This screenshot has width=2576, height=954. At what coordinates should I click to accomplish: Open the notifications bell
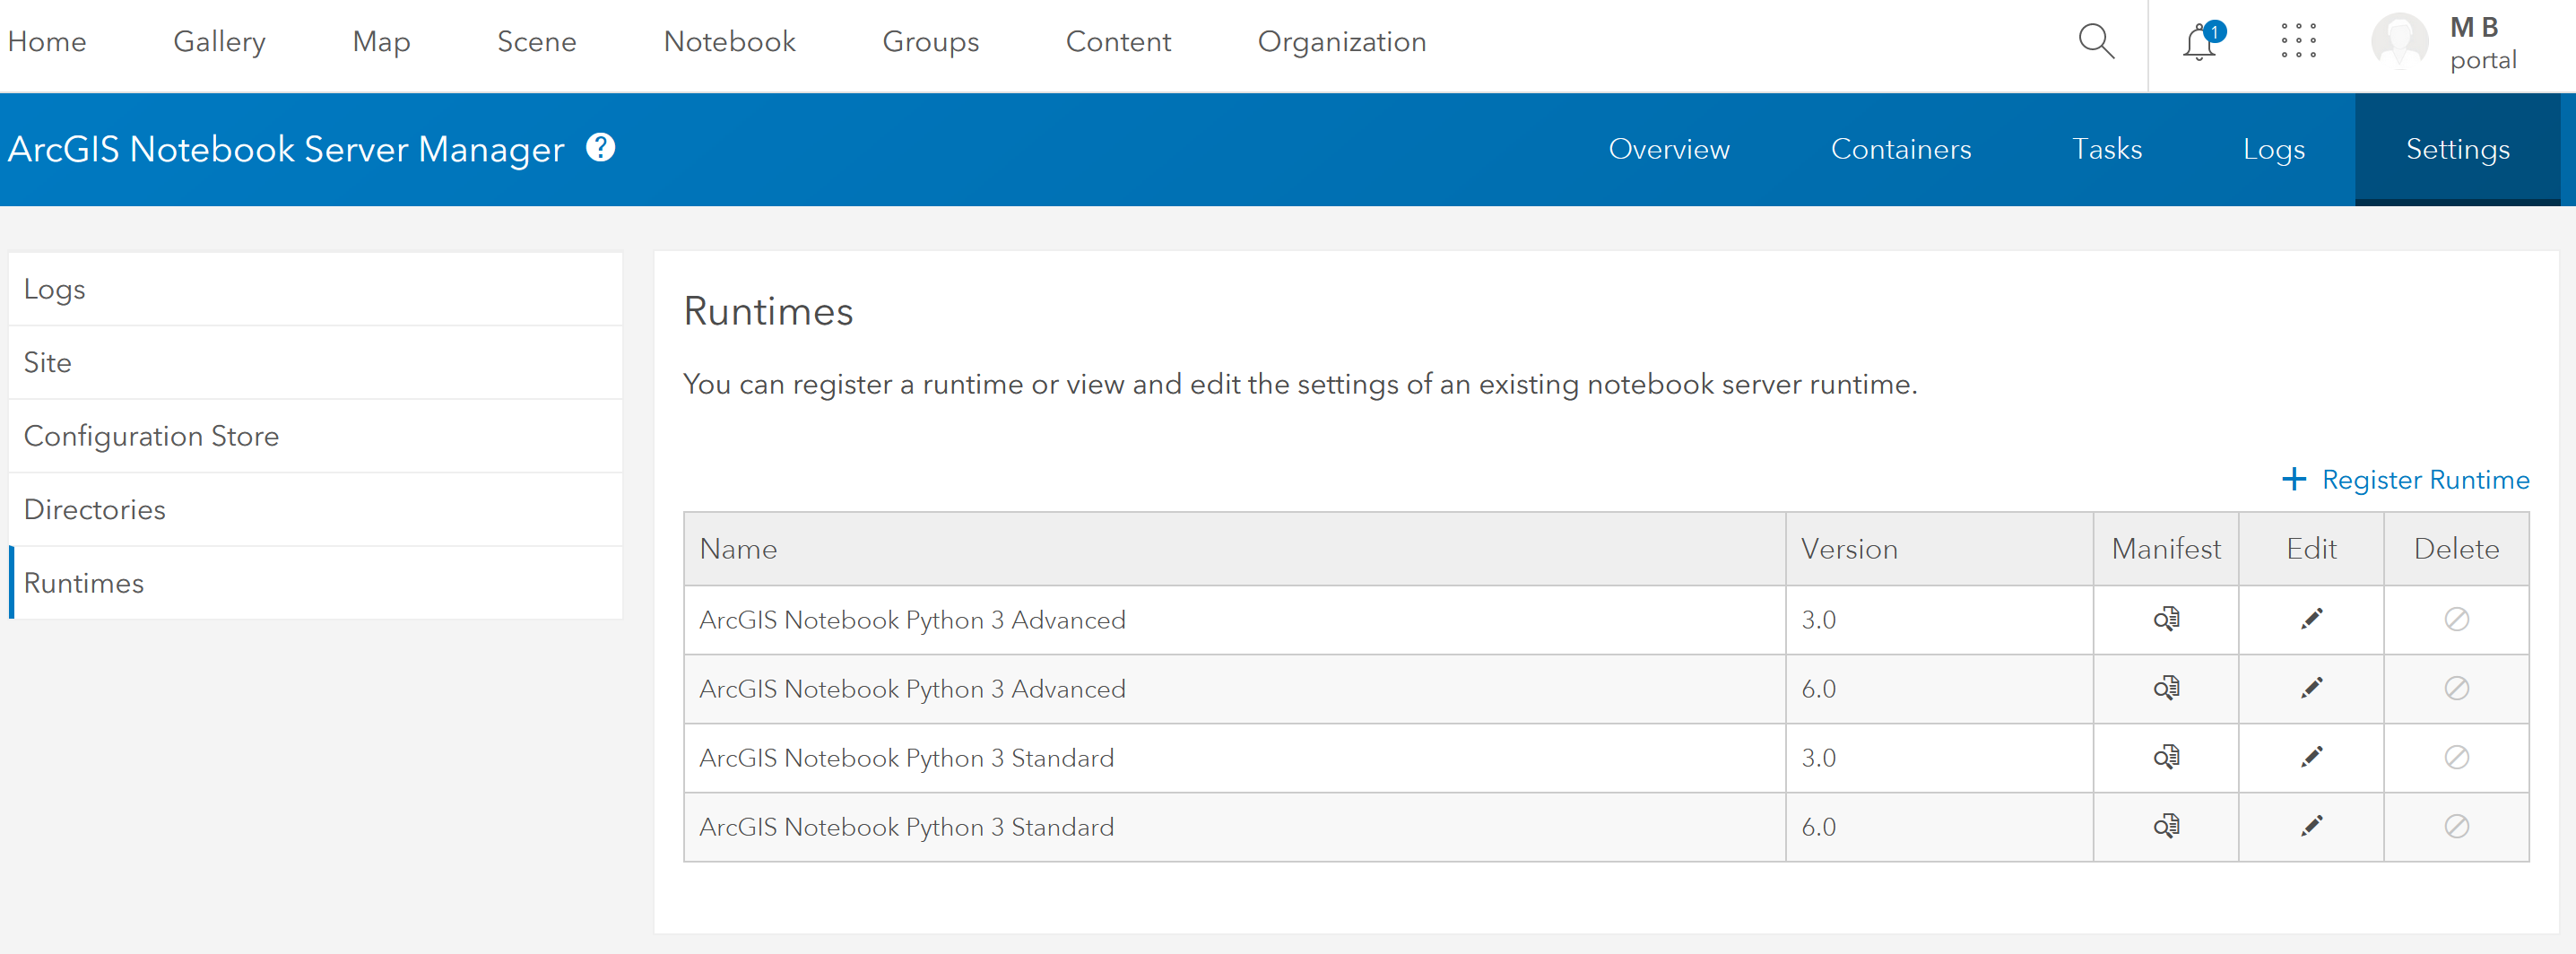tap(2199, 43)
